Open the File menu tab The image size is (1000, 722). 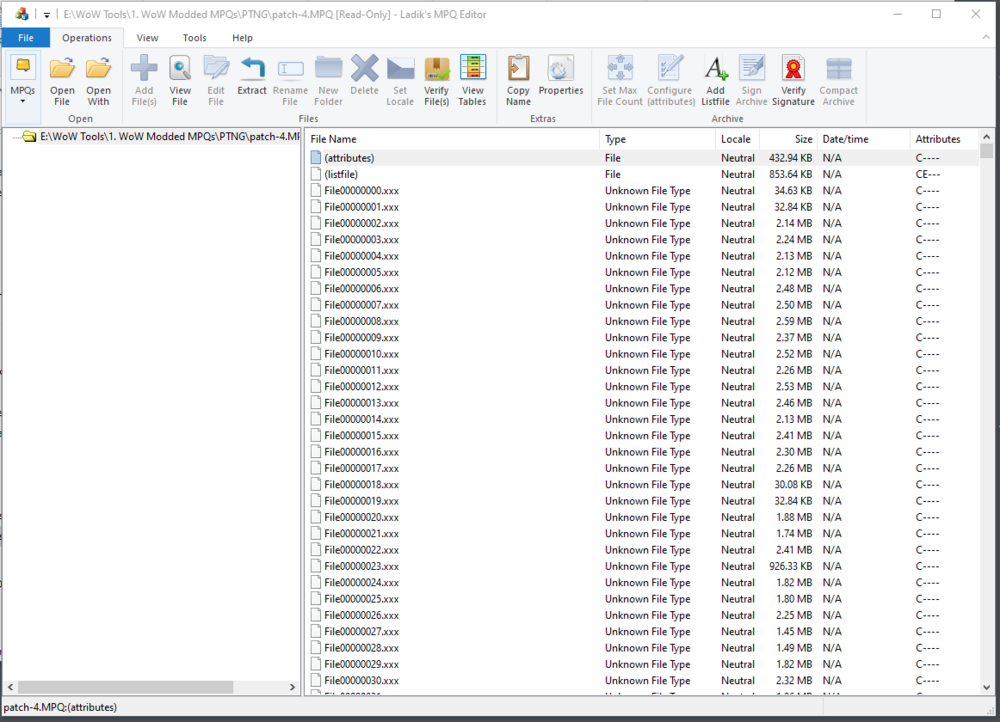26,38
